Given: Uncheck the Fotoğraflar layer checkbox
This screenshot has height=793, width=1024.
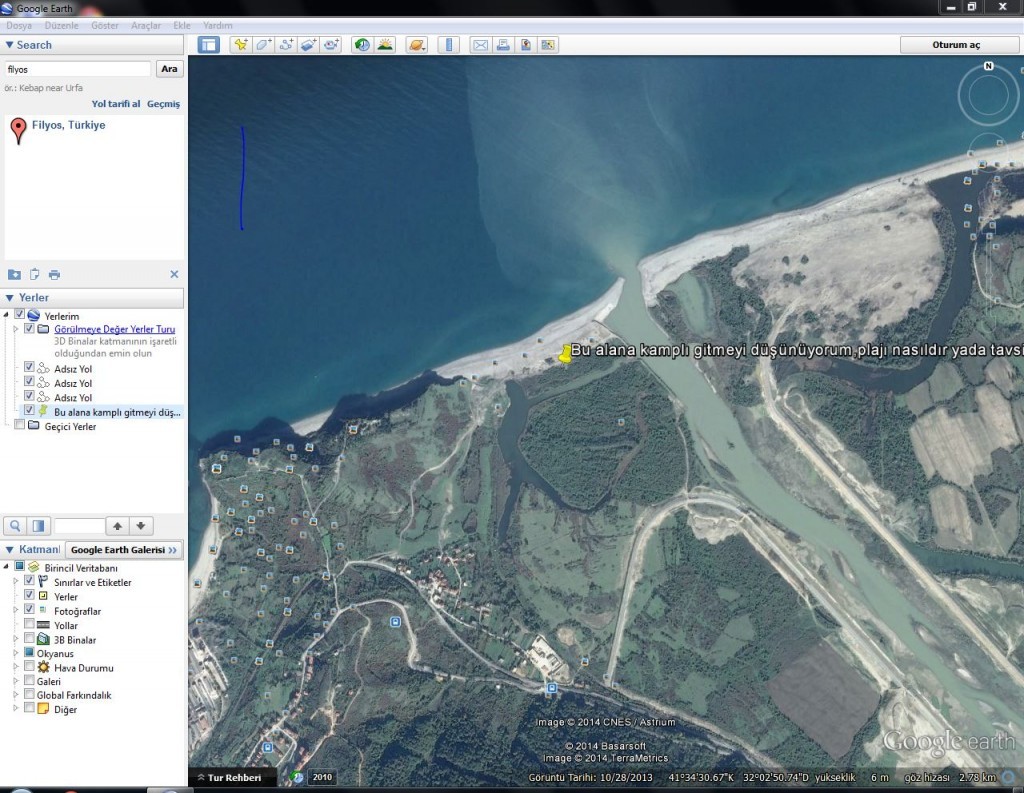Looking at the screenshot, I should click(30, 610).
